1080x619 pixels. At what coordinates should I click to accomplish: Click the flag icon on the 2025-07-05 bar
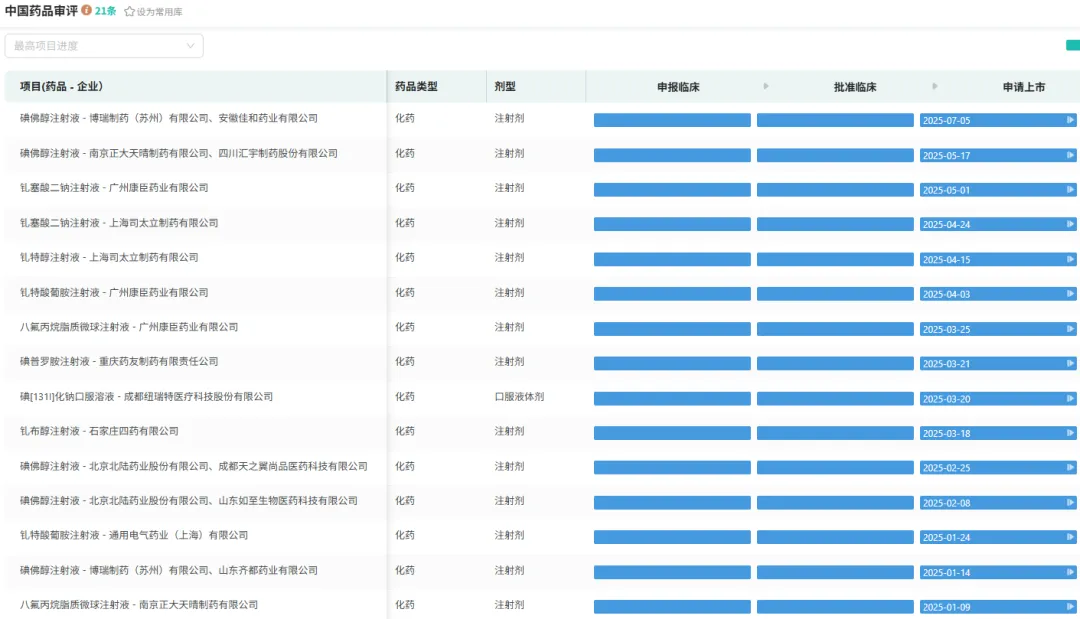[1070, 120]
